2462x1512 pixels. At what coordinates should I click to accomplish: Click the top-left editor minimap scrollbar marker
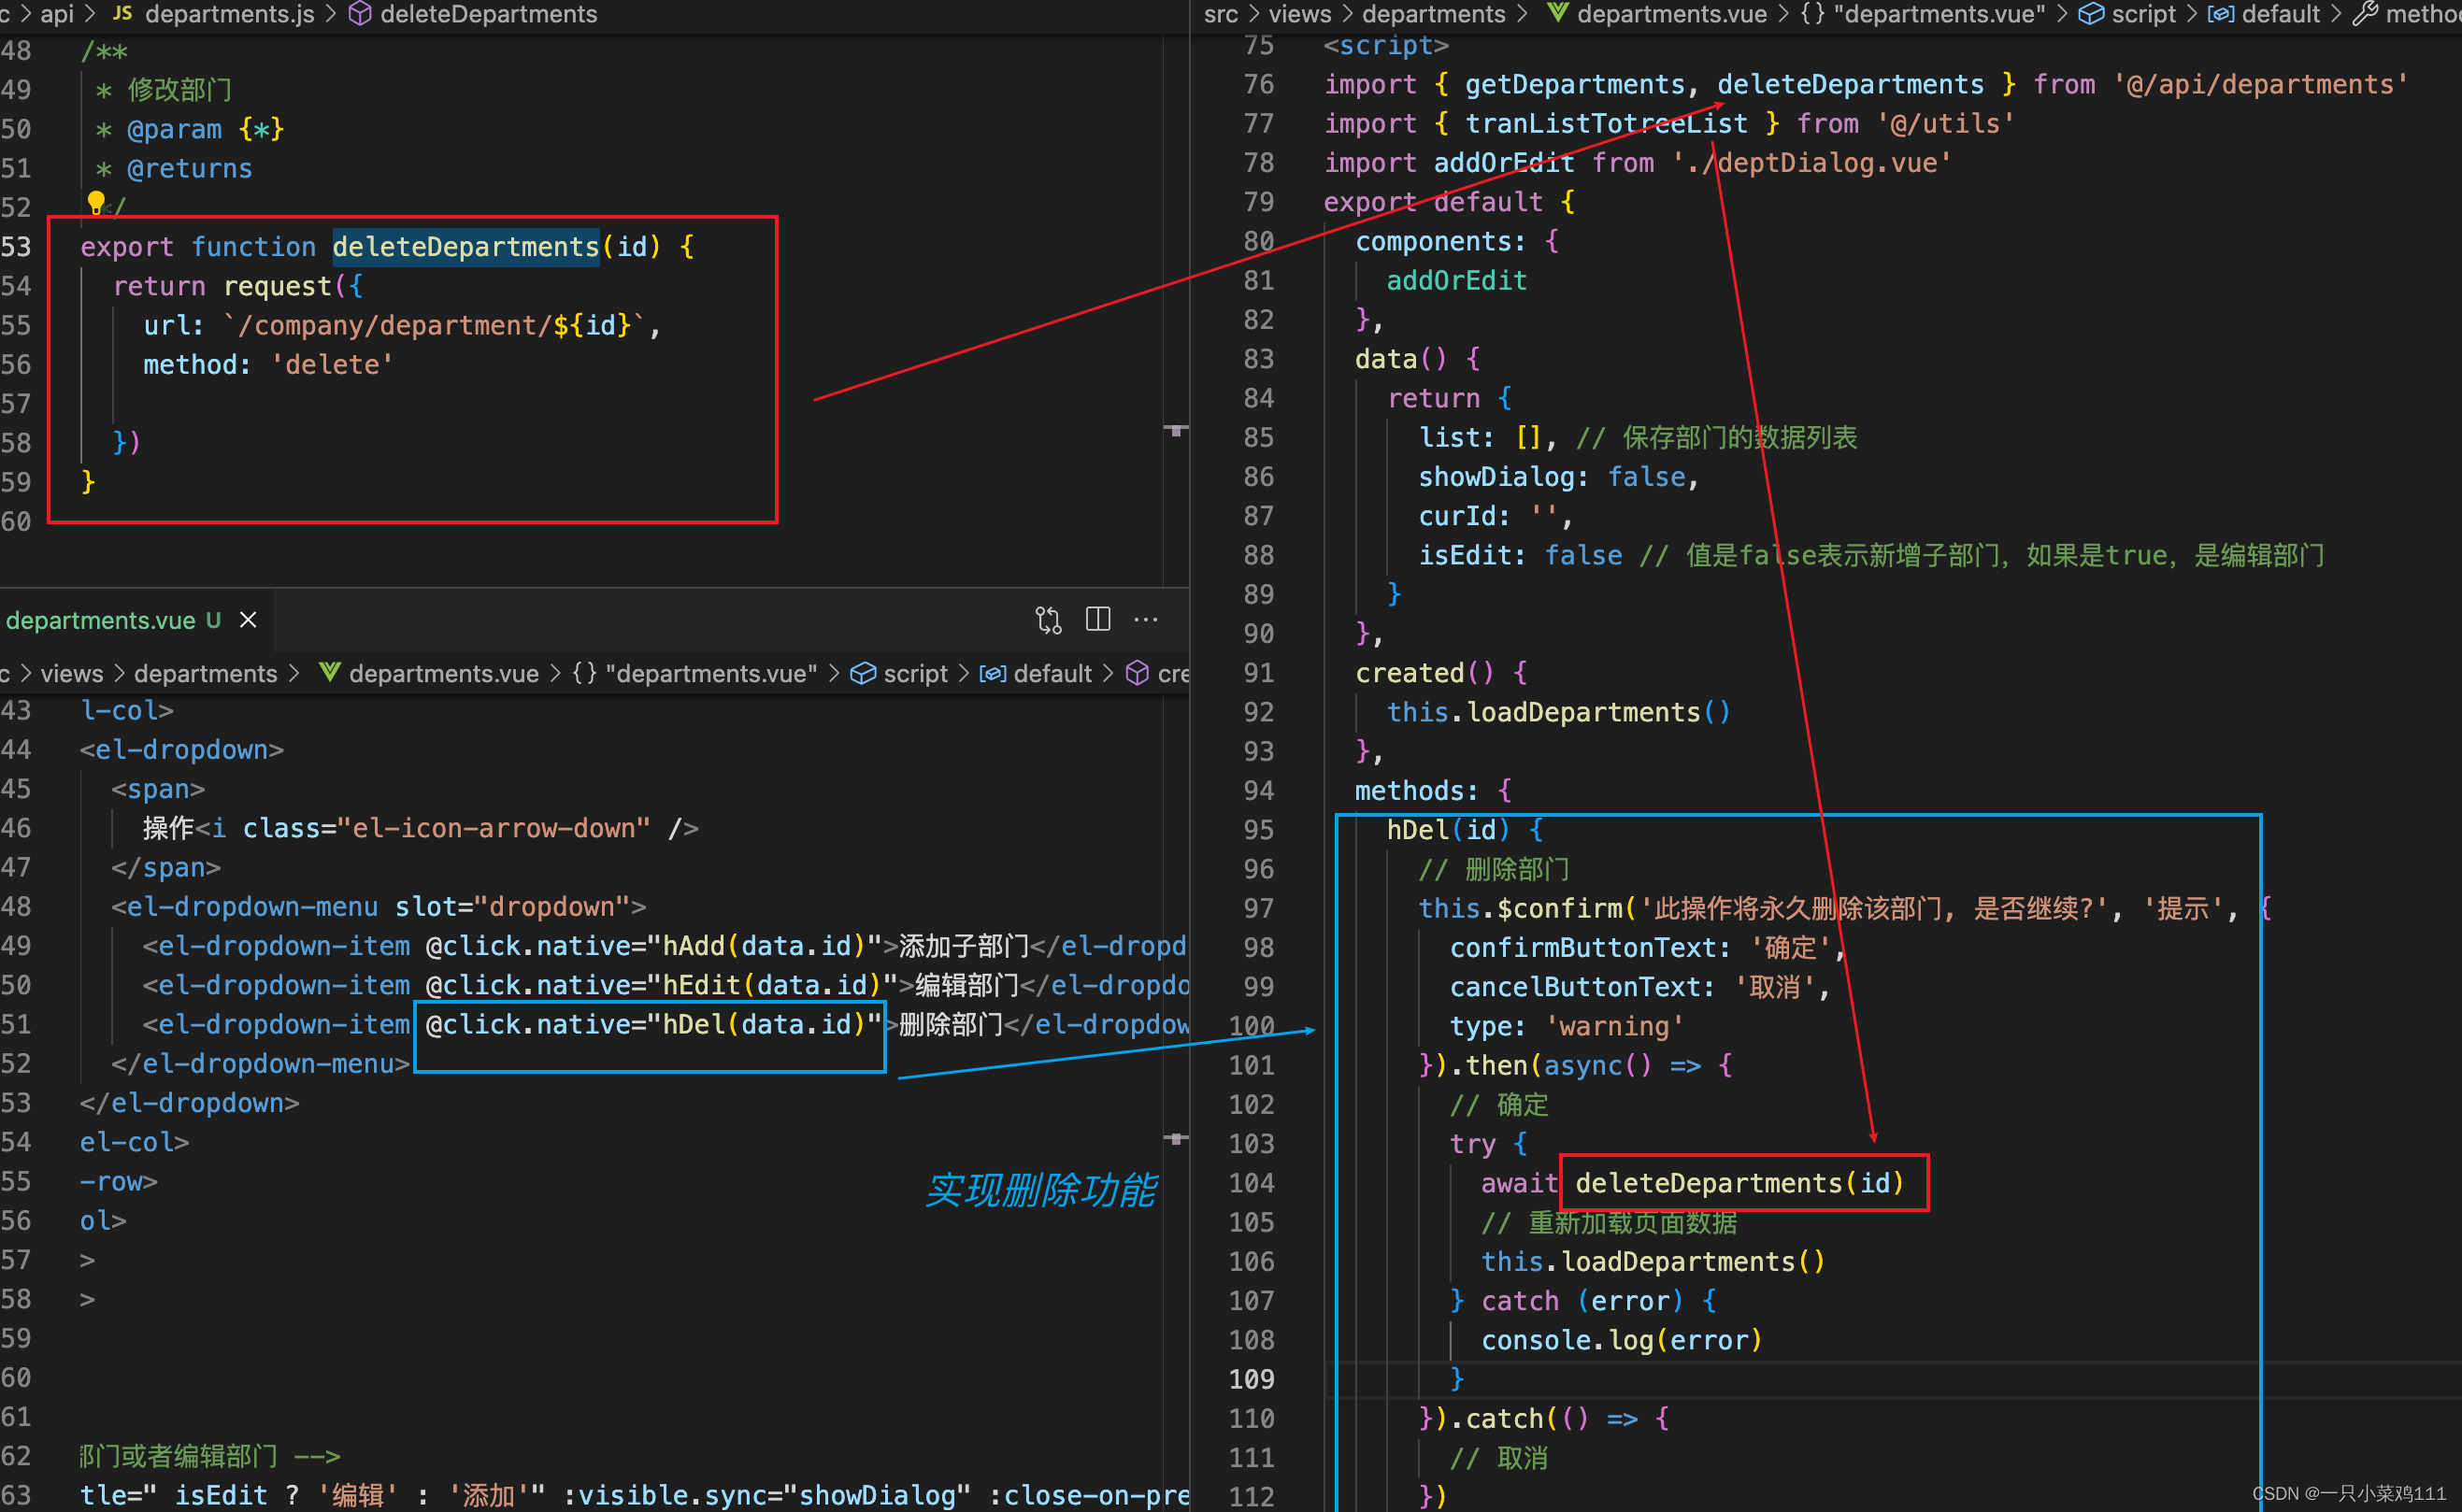(1176, 430)
